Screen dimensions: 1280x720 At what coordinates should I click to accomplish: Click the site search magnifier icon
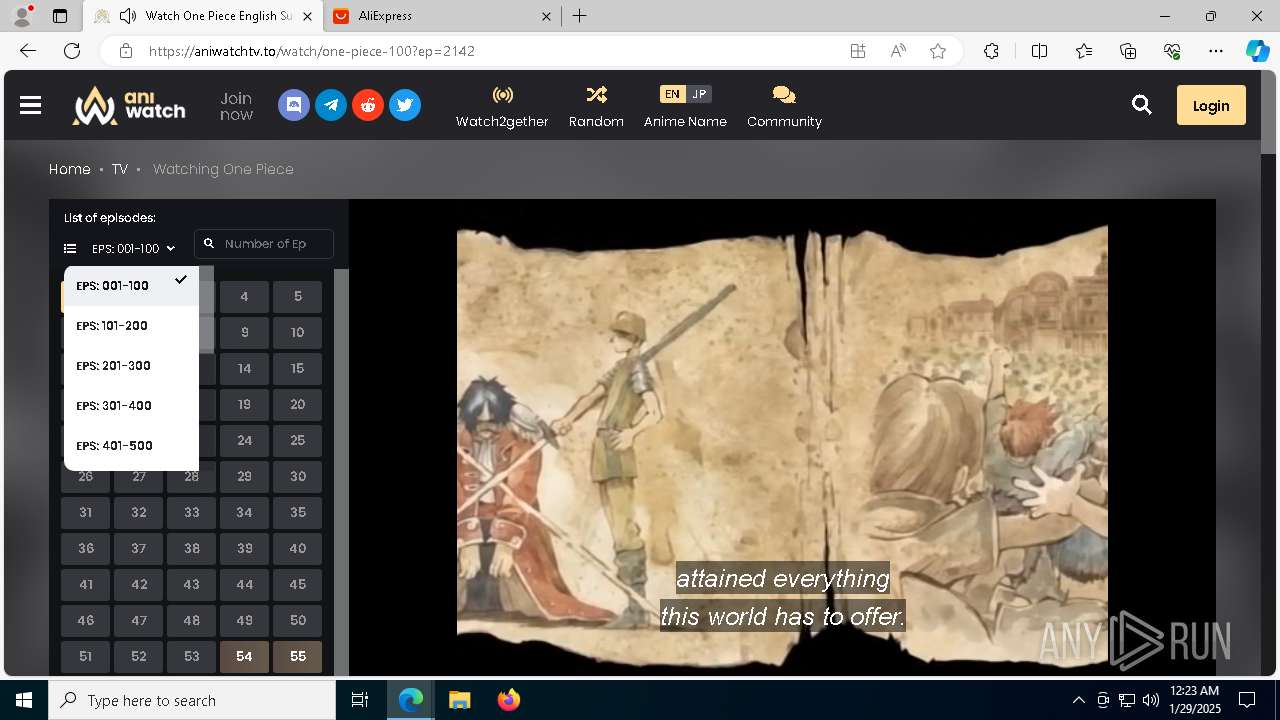pyautogui.click(x=1142, y=105)
